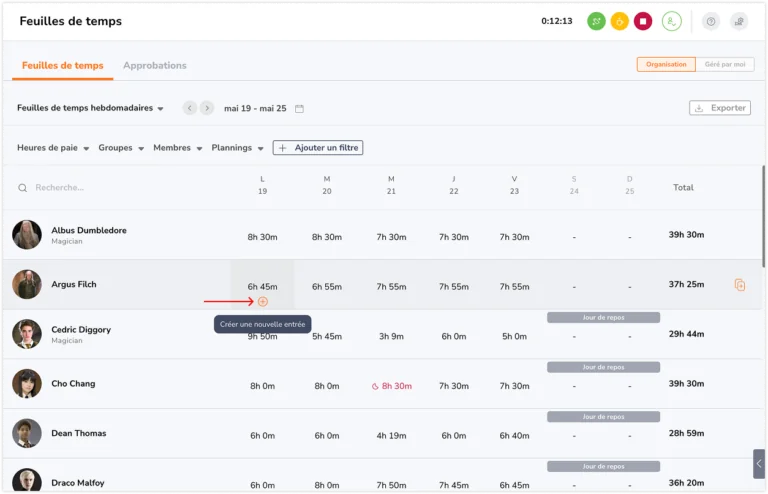Switch to the Feuilles de temps tab

[x=63, y=65]
